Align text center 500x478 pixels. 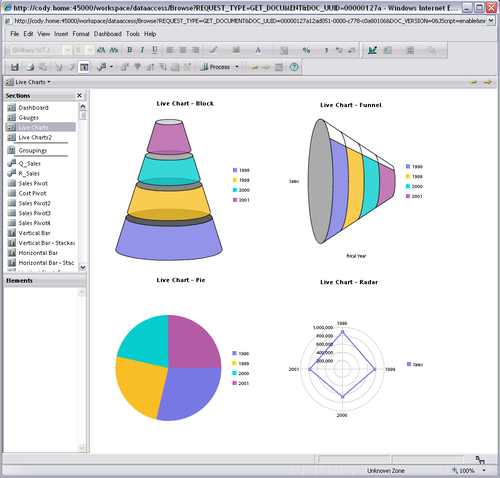(x=183, y=50)
